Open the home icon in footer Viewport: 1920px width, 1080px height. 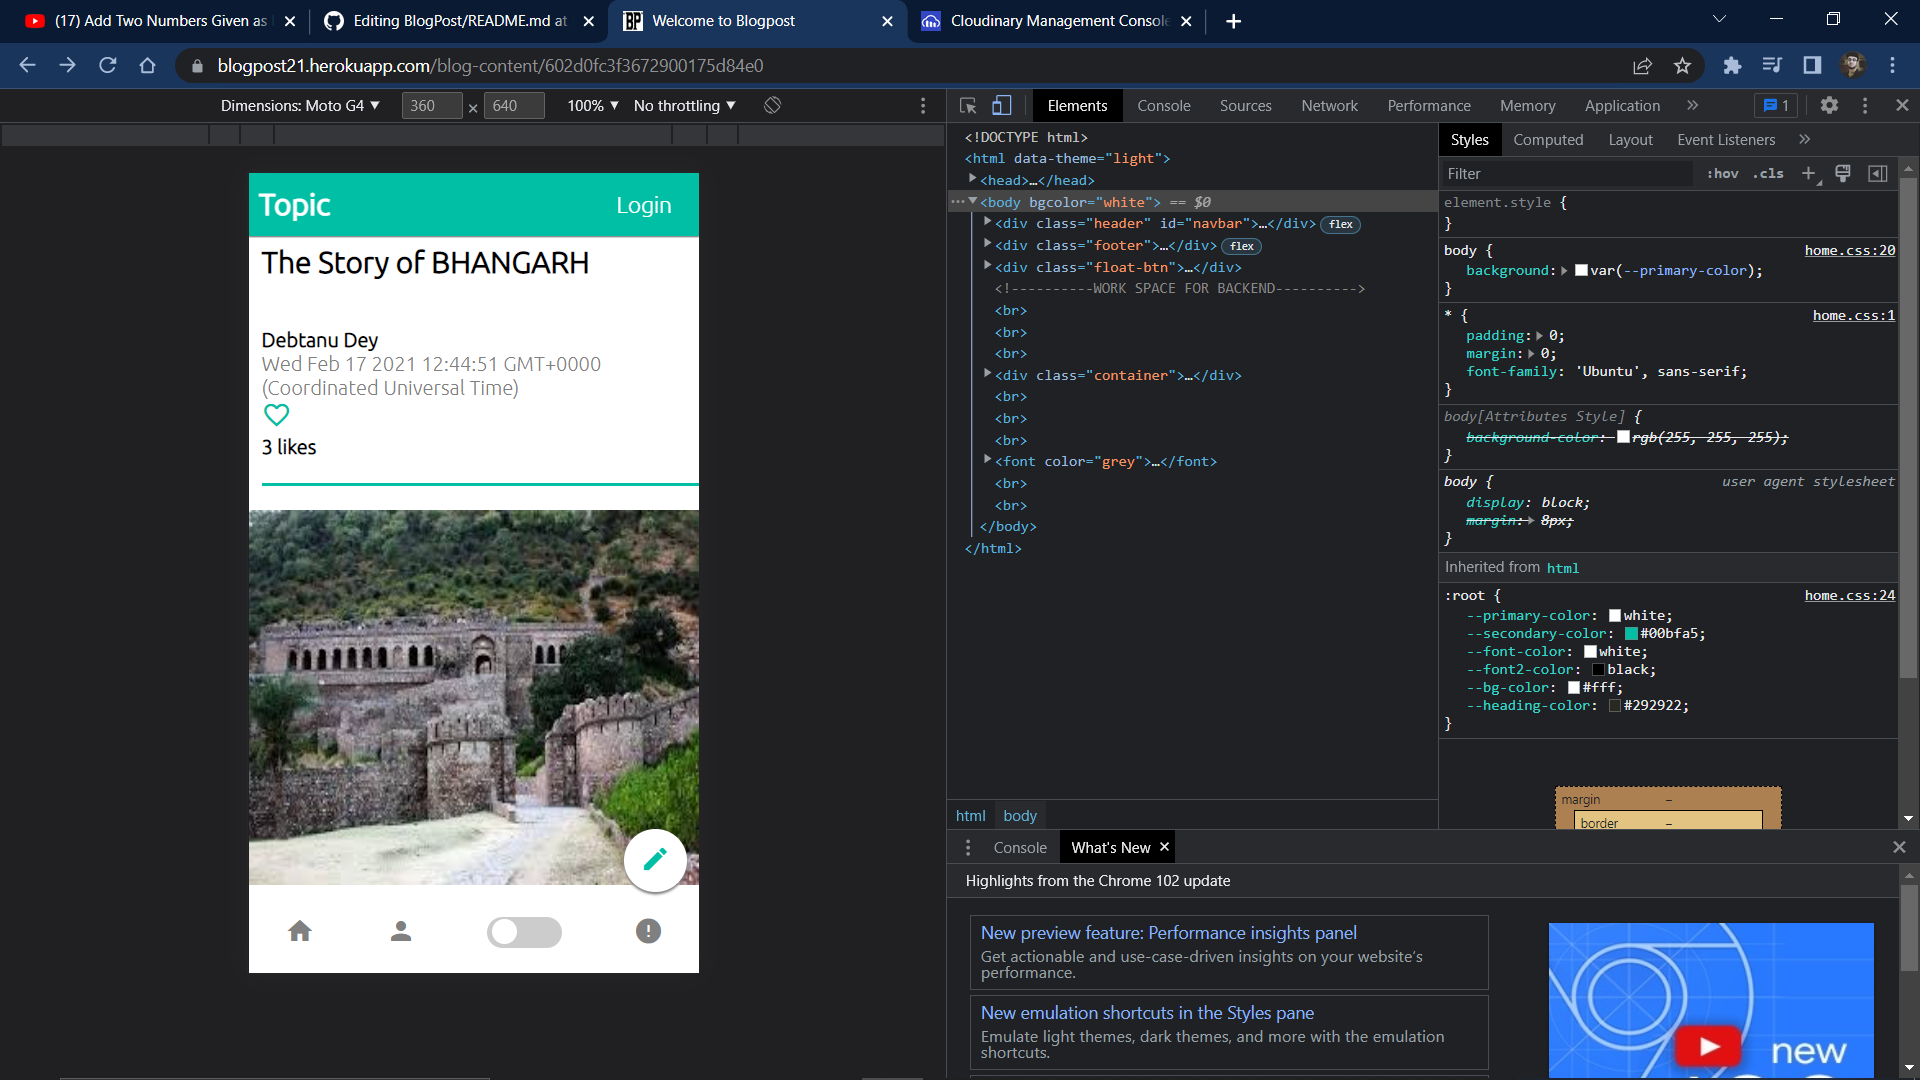pyautogui.click(x=300, y=932)
